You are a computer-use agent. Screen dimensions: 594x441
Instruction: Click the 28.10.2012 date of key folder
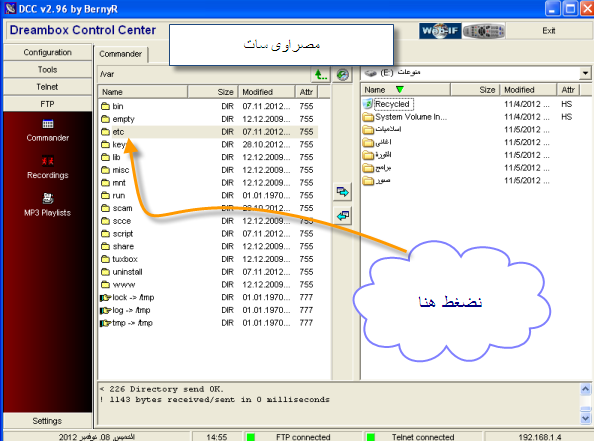(266, 145)
